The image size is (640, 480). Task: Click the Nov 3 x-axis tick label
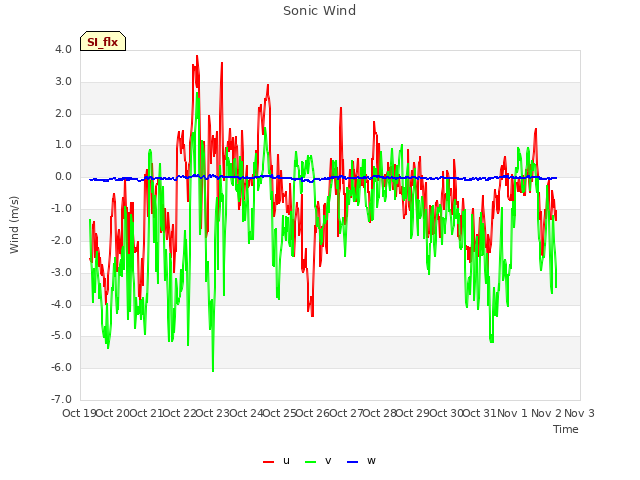[579, 413]
